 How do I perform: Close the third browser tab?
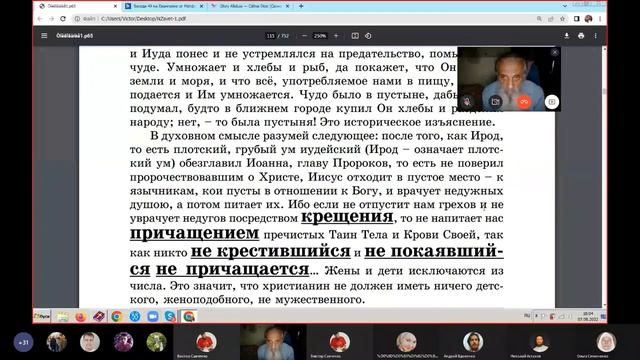(x=287, y=6)
